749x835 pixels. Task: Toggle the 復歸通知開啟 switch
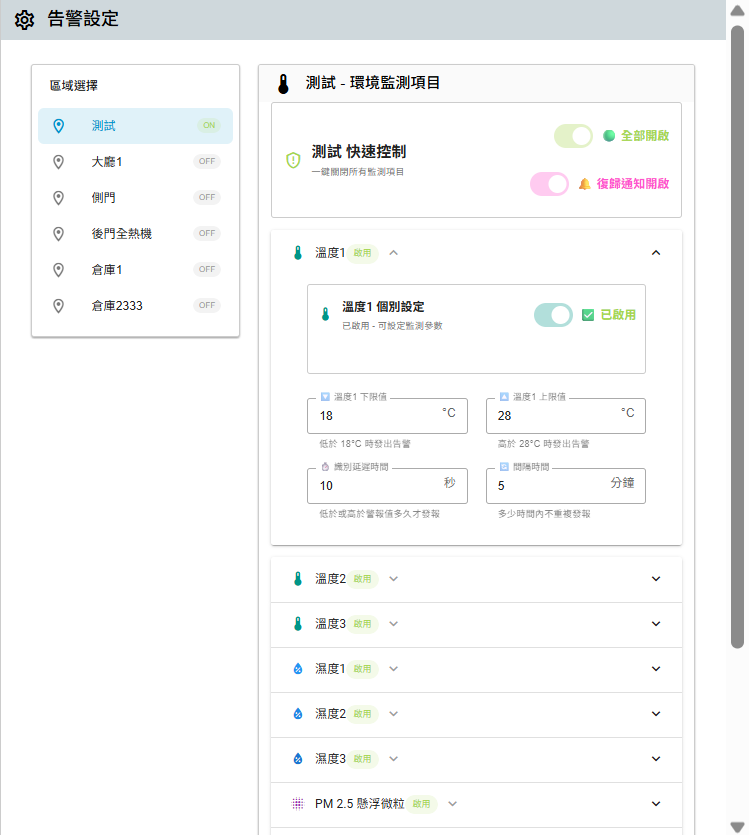coord(550,184)
